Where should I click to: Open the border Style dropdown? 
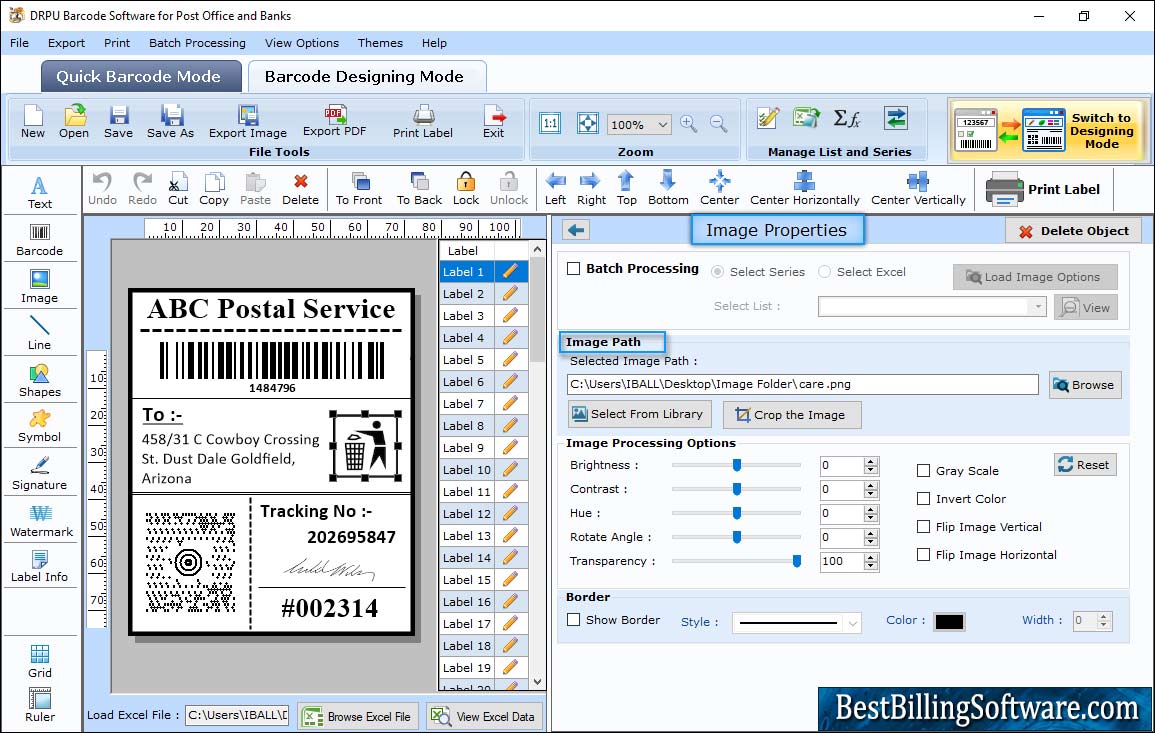[852, 623]
